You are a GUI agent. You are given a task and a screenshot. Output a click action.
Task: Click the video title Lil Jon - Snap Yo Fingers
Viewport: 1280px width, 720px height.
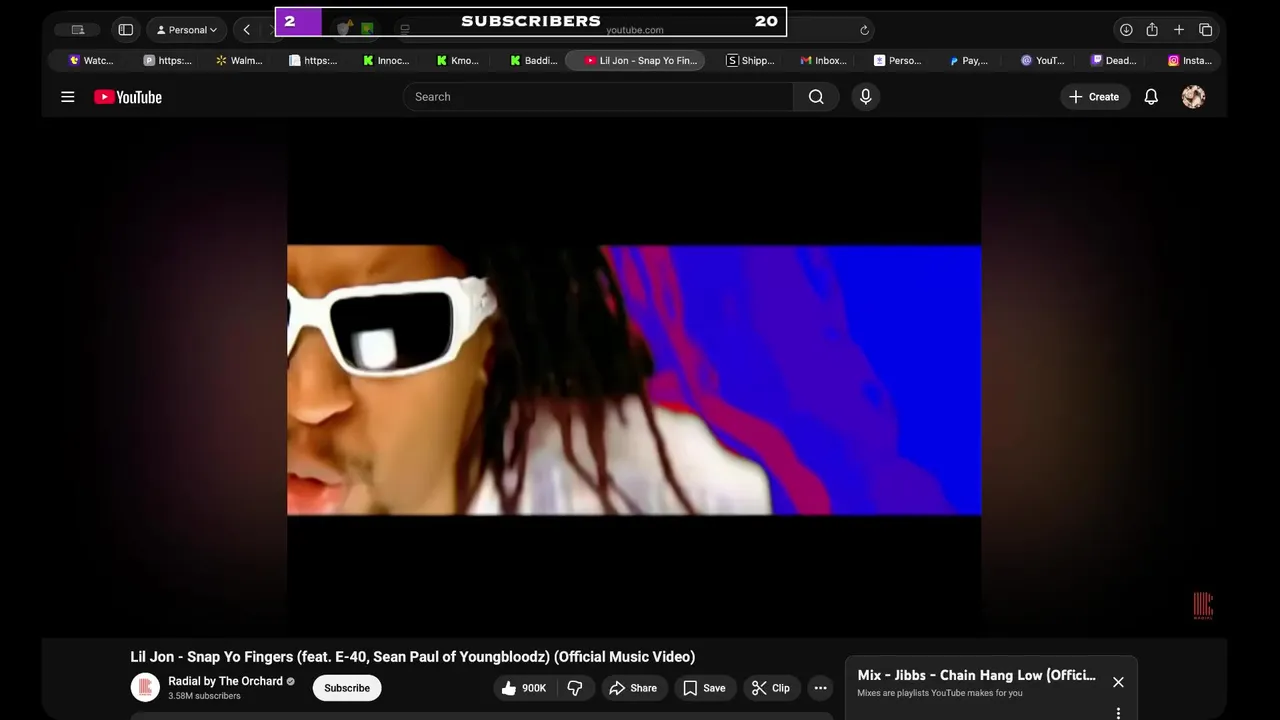coord(412,657)
